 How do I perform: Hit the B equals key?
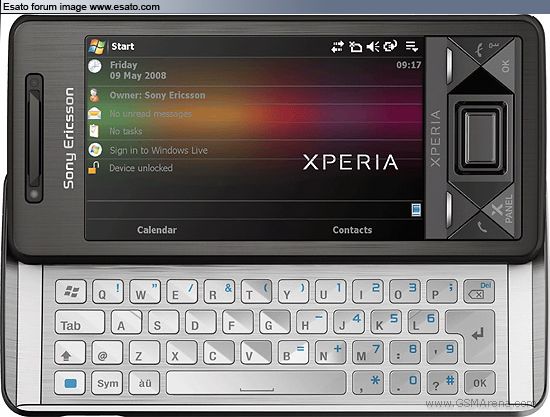pos(293,352)
